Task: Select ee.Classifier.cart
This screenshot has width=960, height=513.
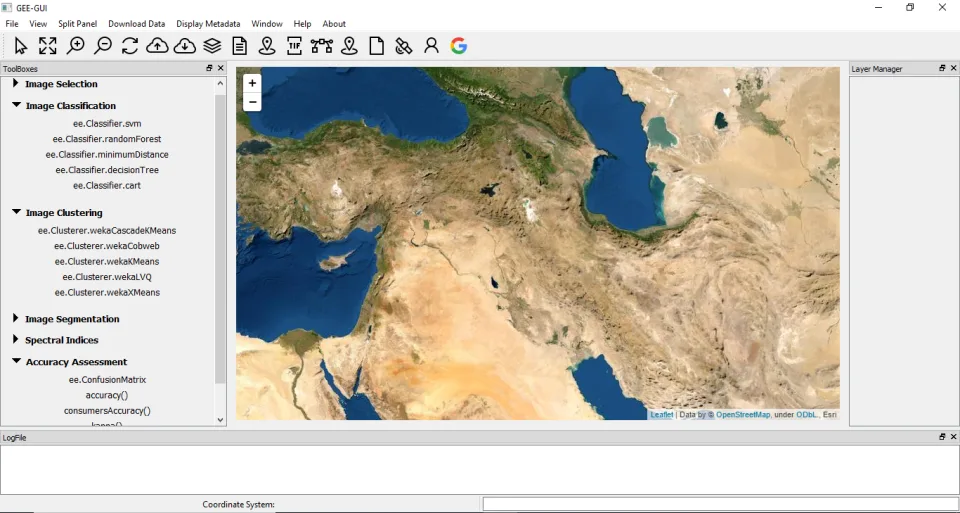Action: 107,185
